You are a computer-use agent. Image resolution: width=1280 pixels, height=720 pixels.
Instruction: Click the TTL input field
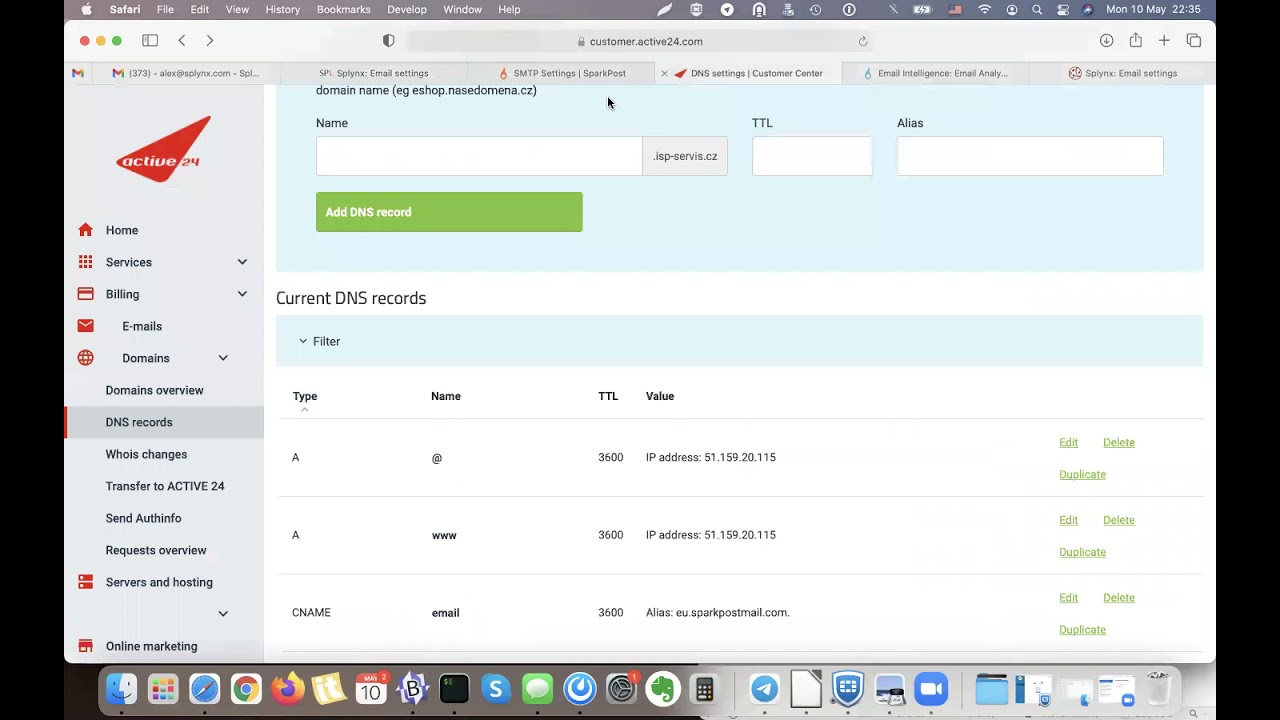812,156
